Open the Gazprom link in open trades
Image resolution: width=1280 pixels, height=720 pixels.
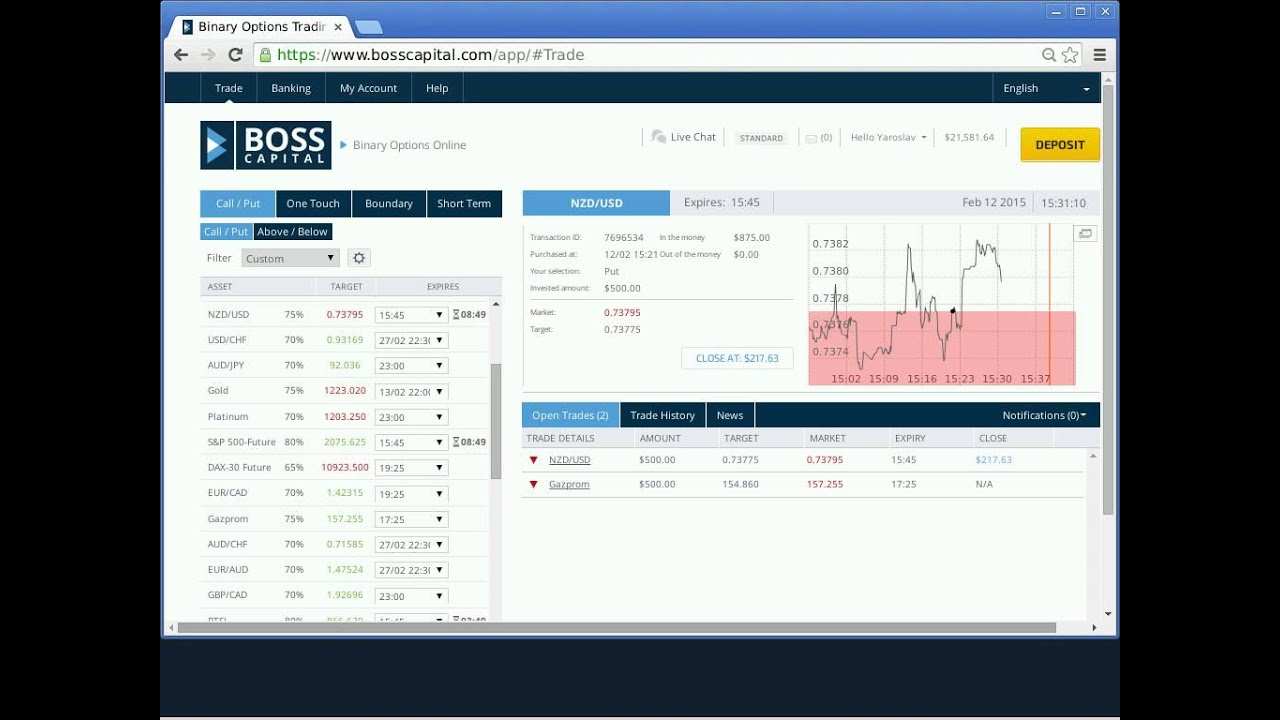tap(569, 484)
